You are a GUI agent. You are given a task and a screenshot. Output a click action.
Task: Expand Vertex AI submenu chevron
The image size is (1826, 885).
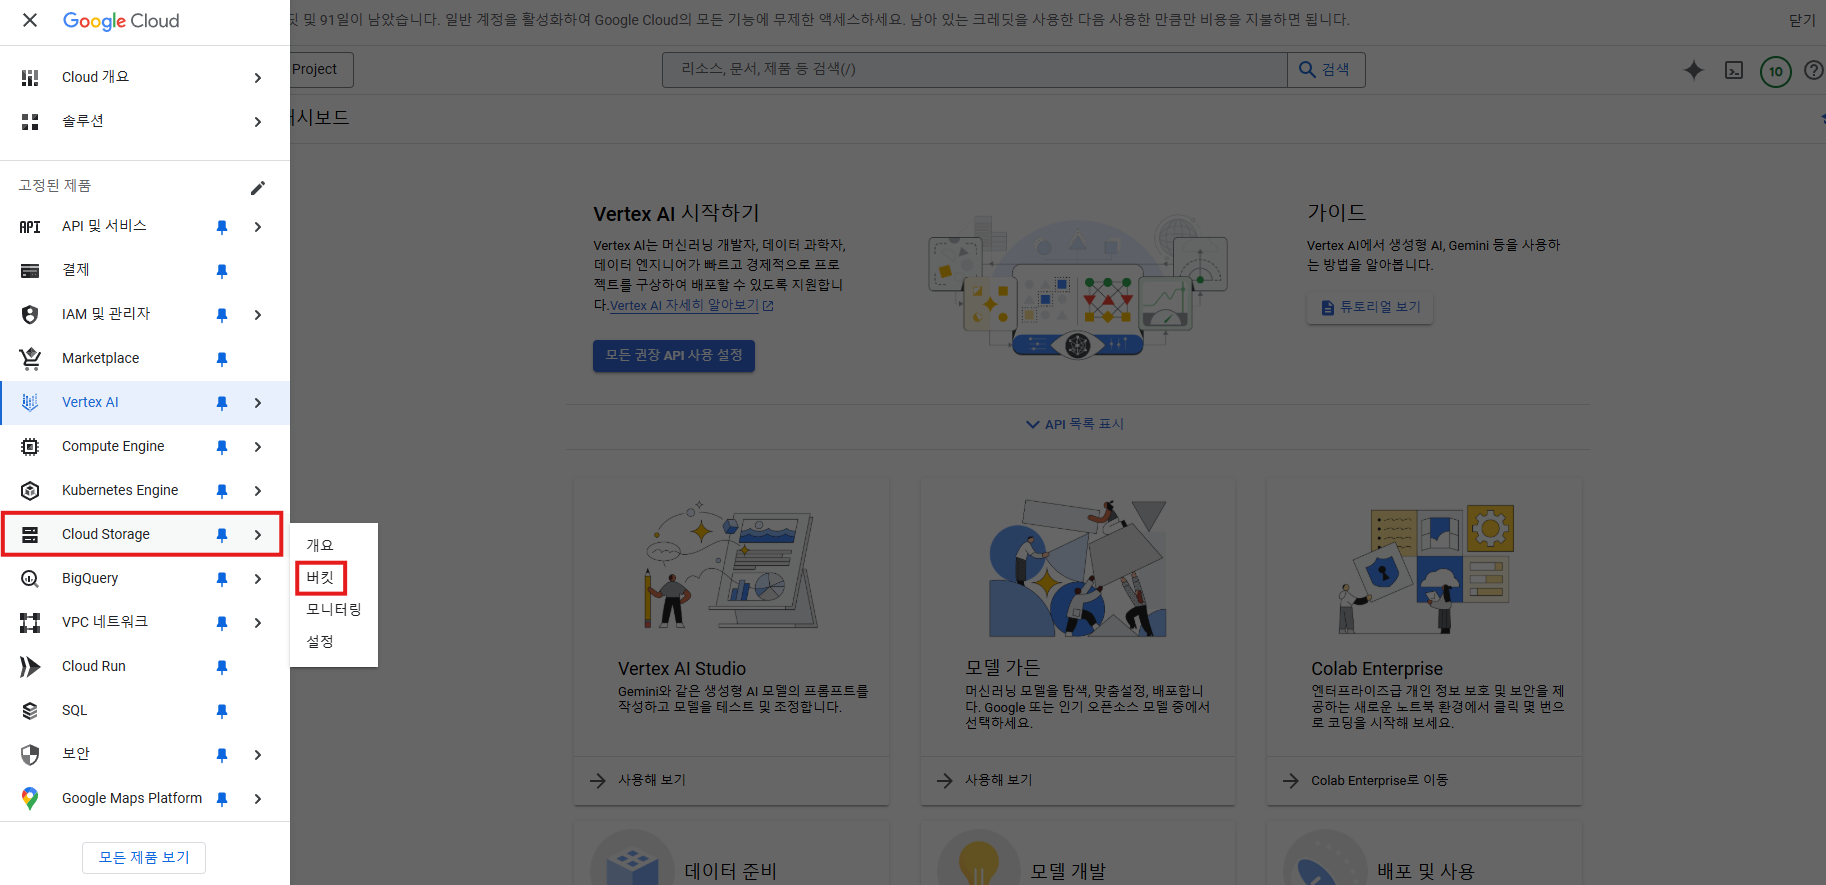point(258,403)
